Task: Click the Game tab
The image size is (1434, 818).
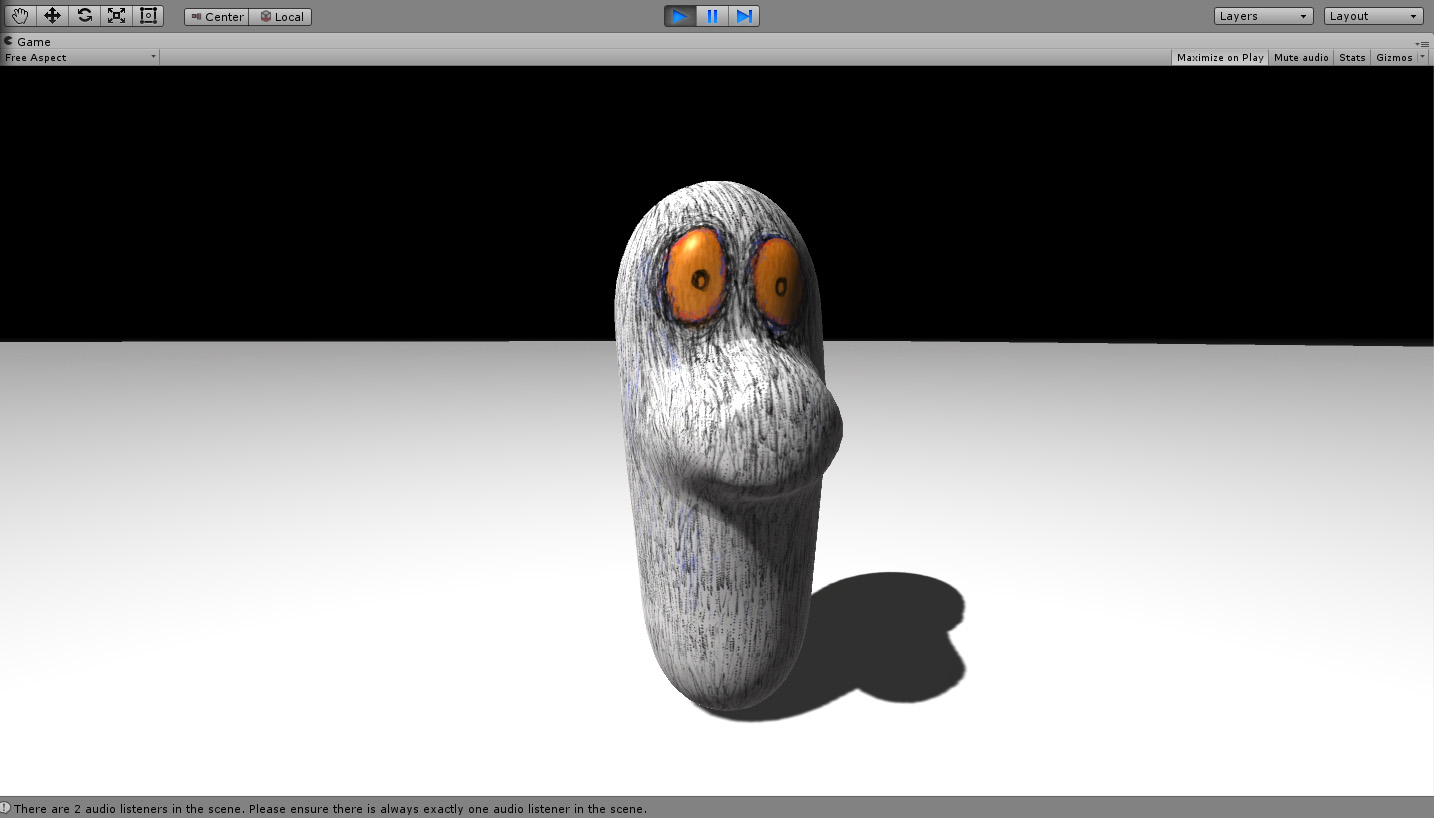Action: click(33, 42)
